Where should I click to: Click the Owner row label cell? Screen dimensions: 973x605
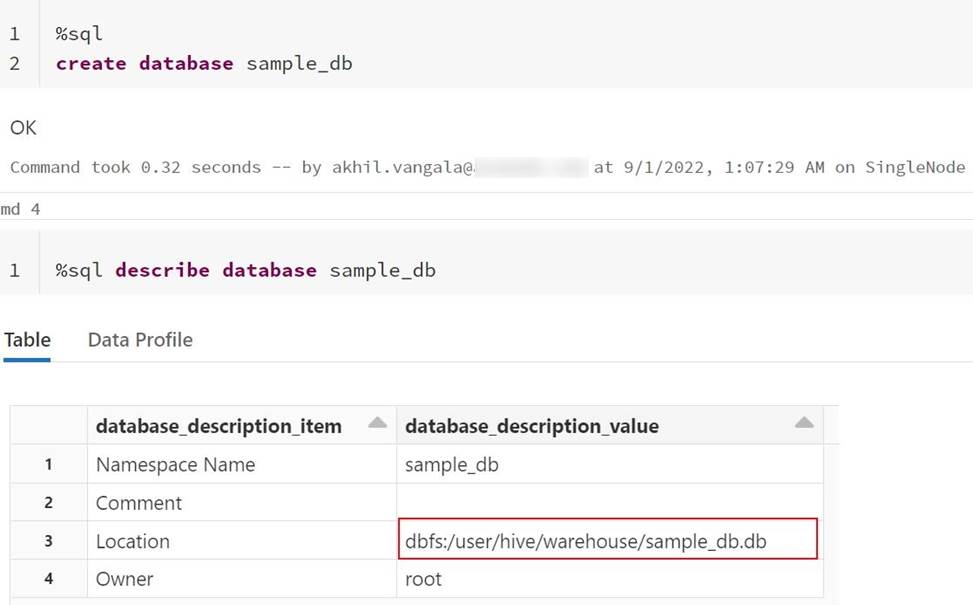(x=126, y=579)
